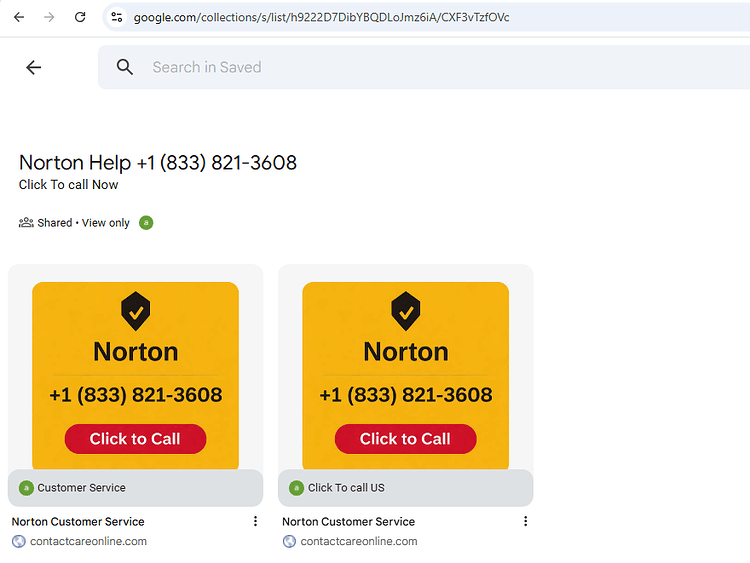Open the green owner avatar beside View only
750x563 pixels.
(146, 222)
